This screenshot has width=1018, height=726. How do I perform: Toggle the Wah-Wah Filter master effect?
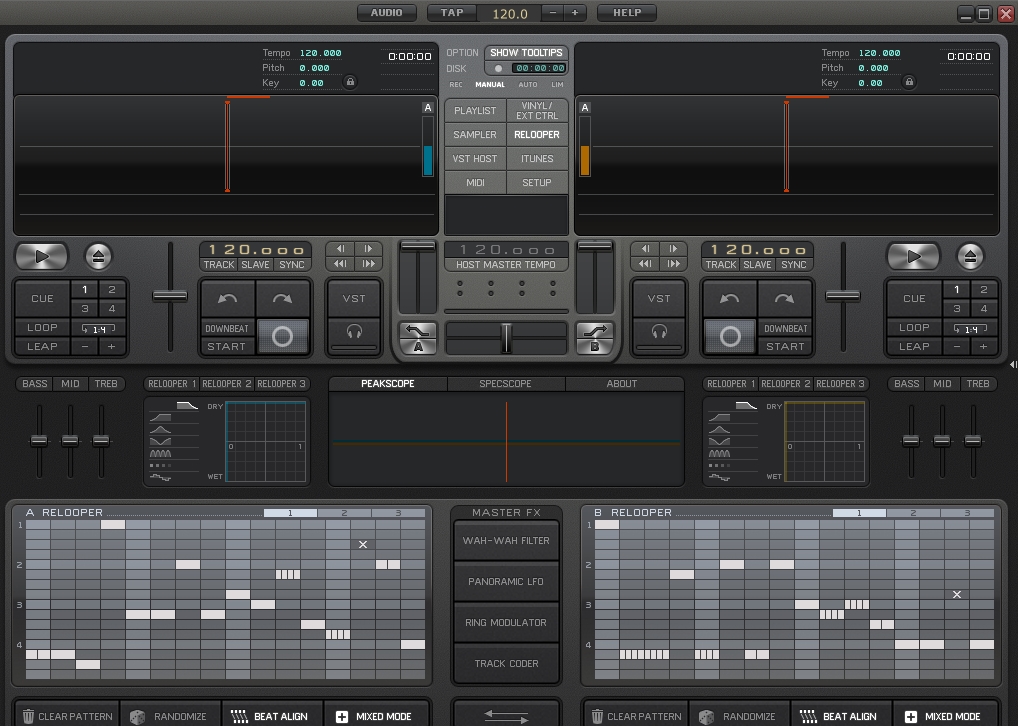(506, 541)
